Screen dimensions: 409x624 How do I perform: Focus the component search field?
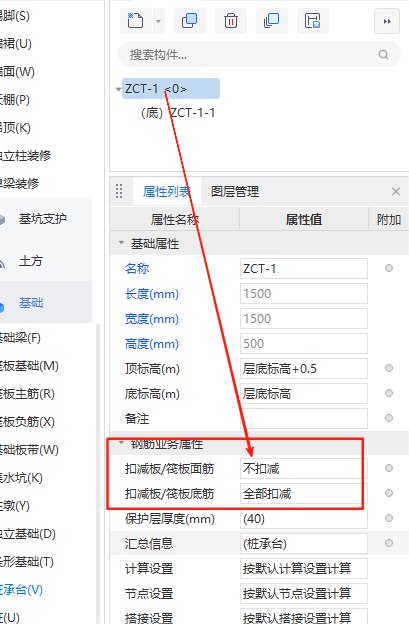(259, 55)
